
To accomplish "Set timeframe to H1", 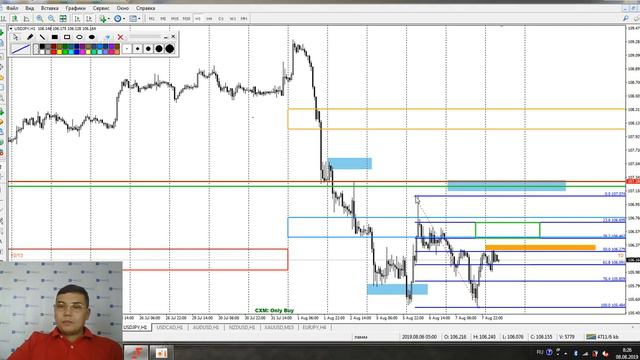I will pyautogui.click(x=198, y=19).
